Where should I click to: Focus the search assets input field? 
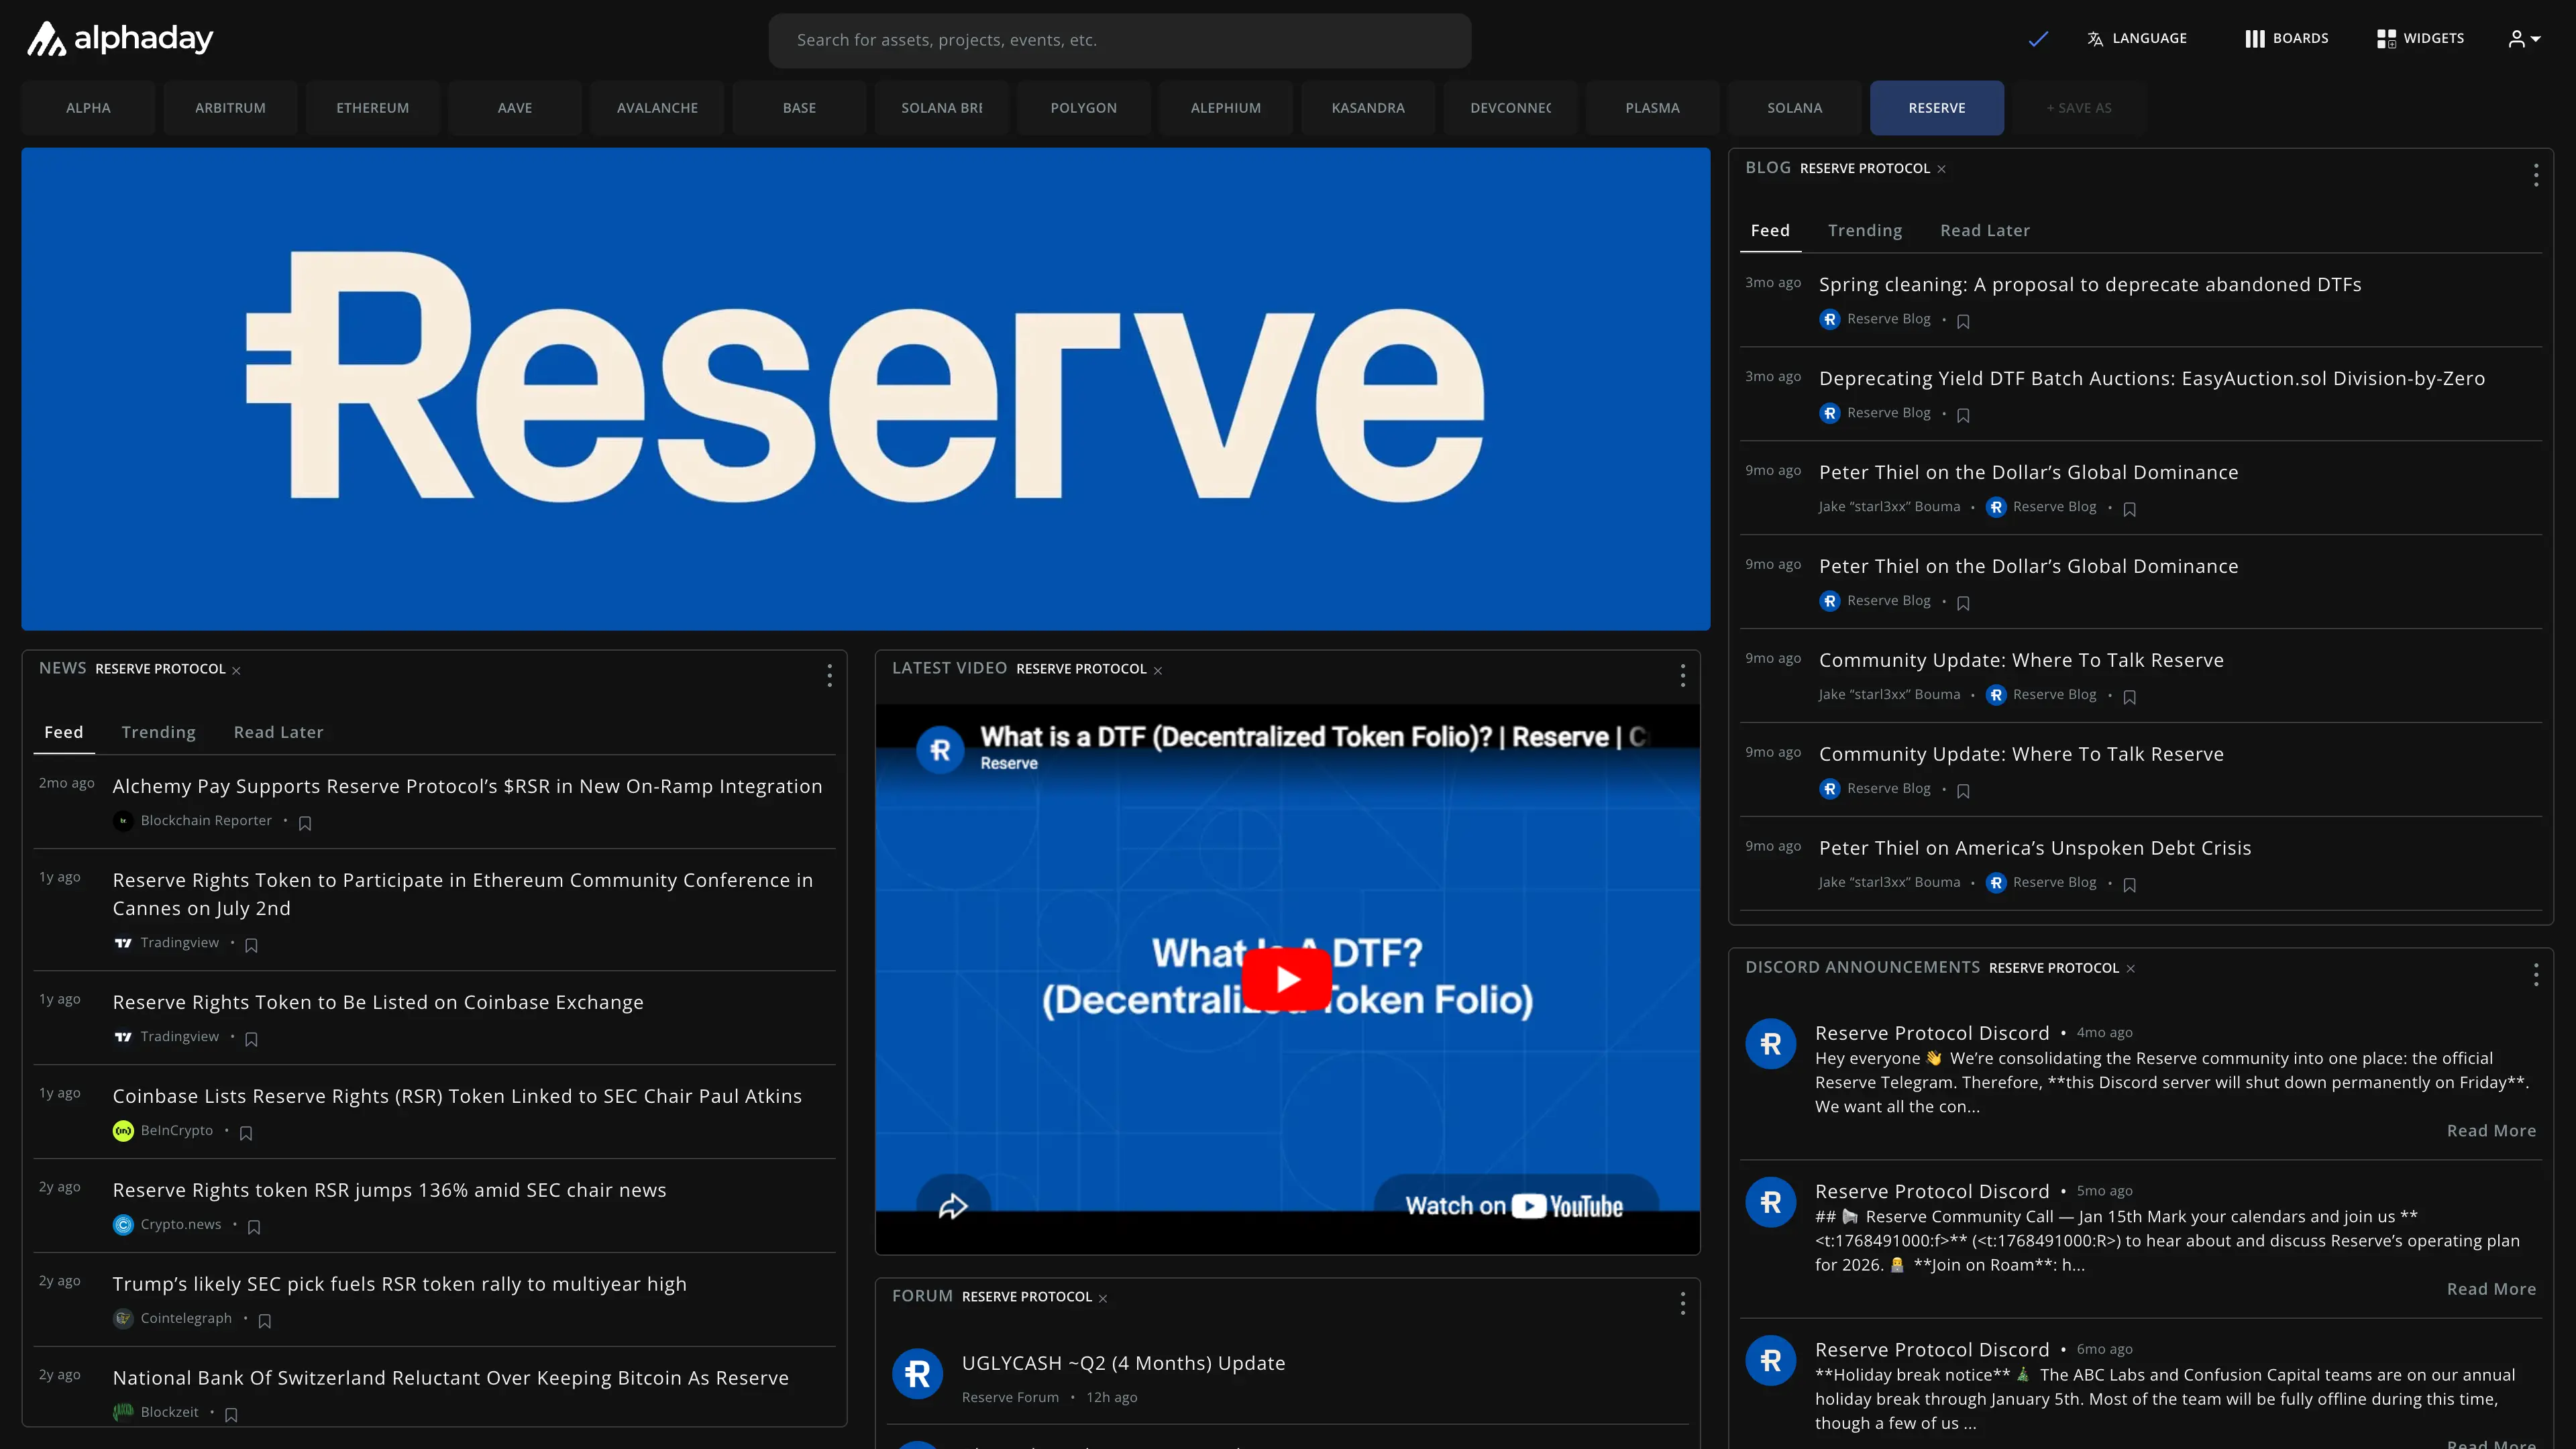click(1120, 40)
